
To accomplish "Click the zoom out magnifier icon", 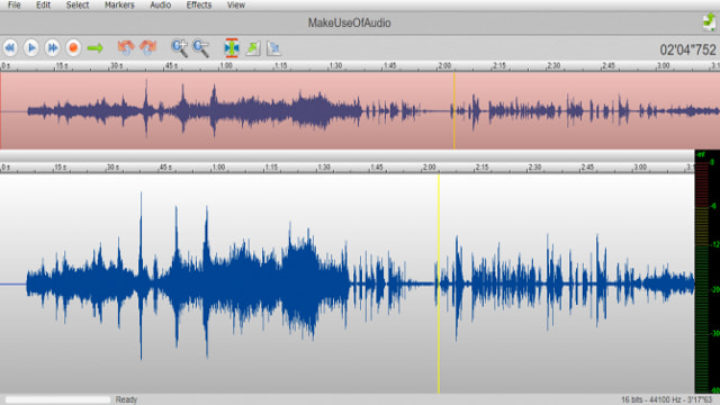I will 201,47.
